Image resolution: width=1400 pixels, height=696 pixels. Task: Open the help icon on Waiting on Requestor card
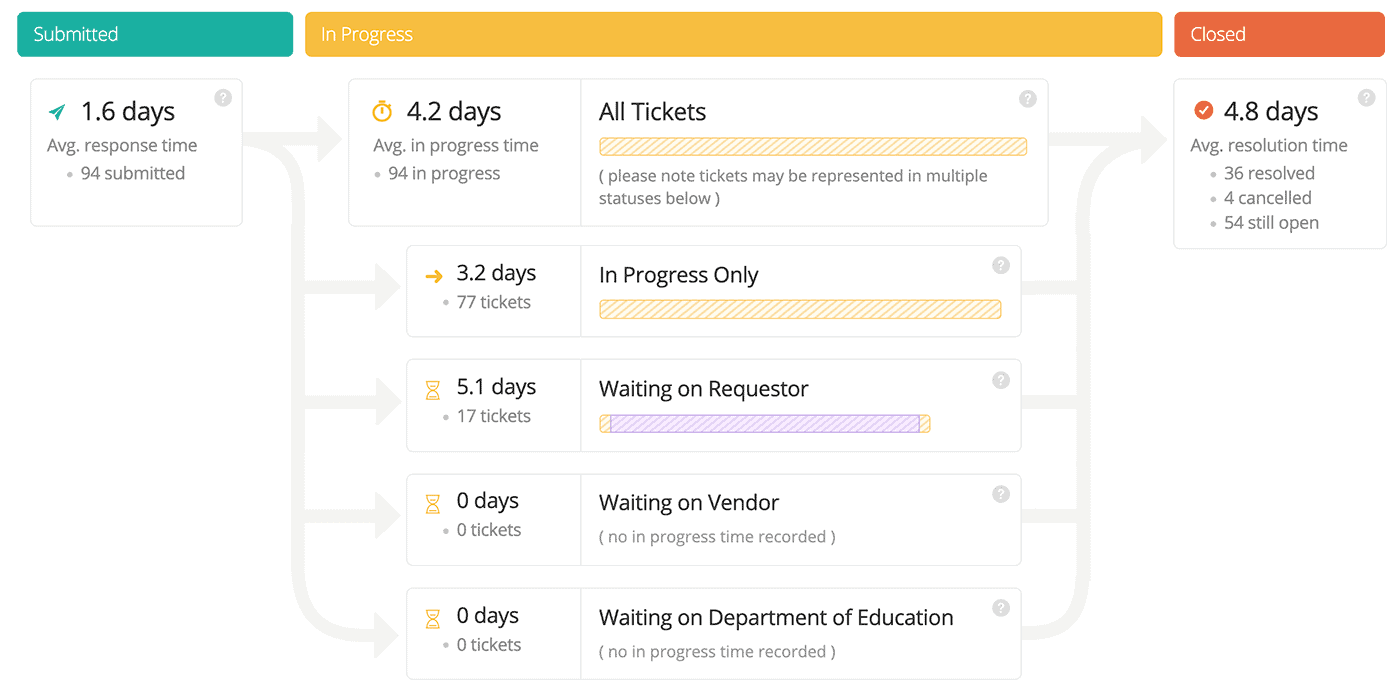pyautogui.click(x=1001, y=379)
